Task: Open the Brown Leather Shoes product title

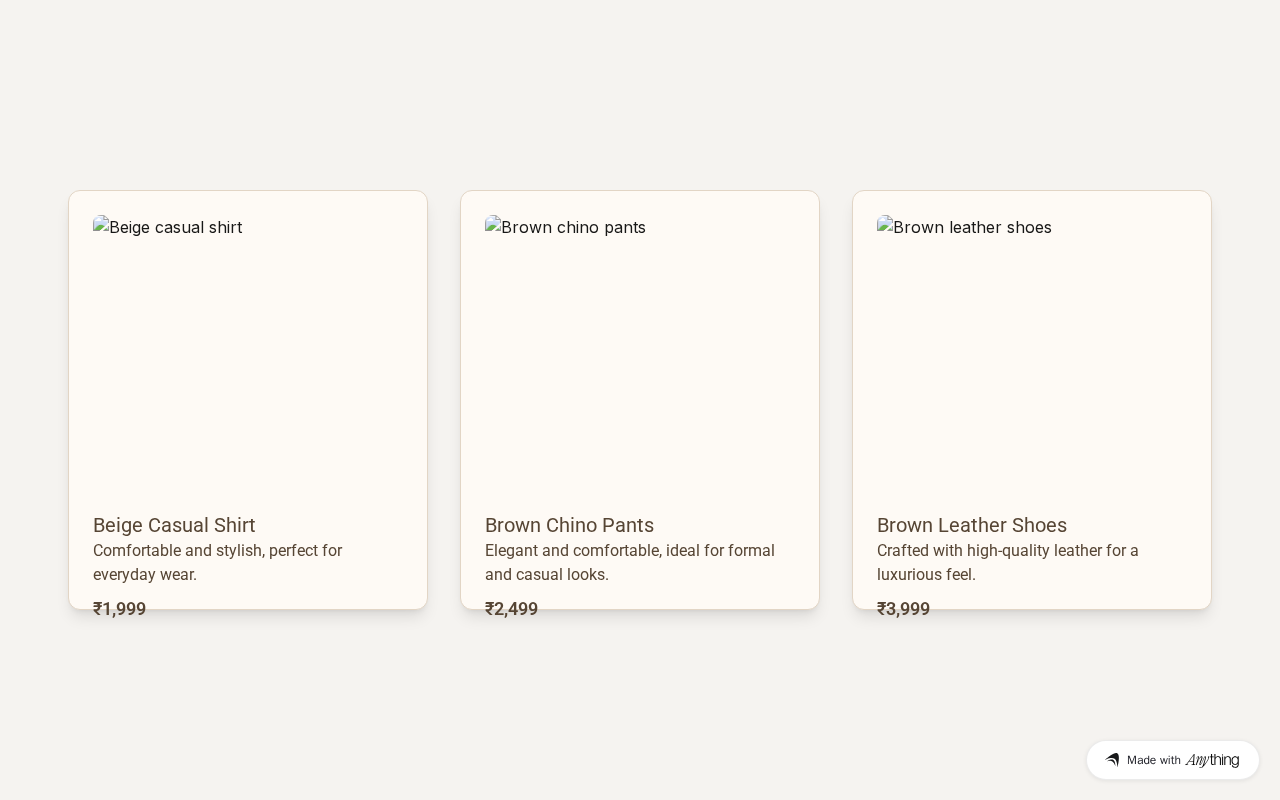Action: [971, 525]
